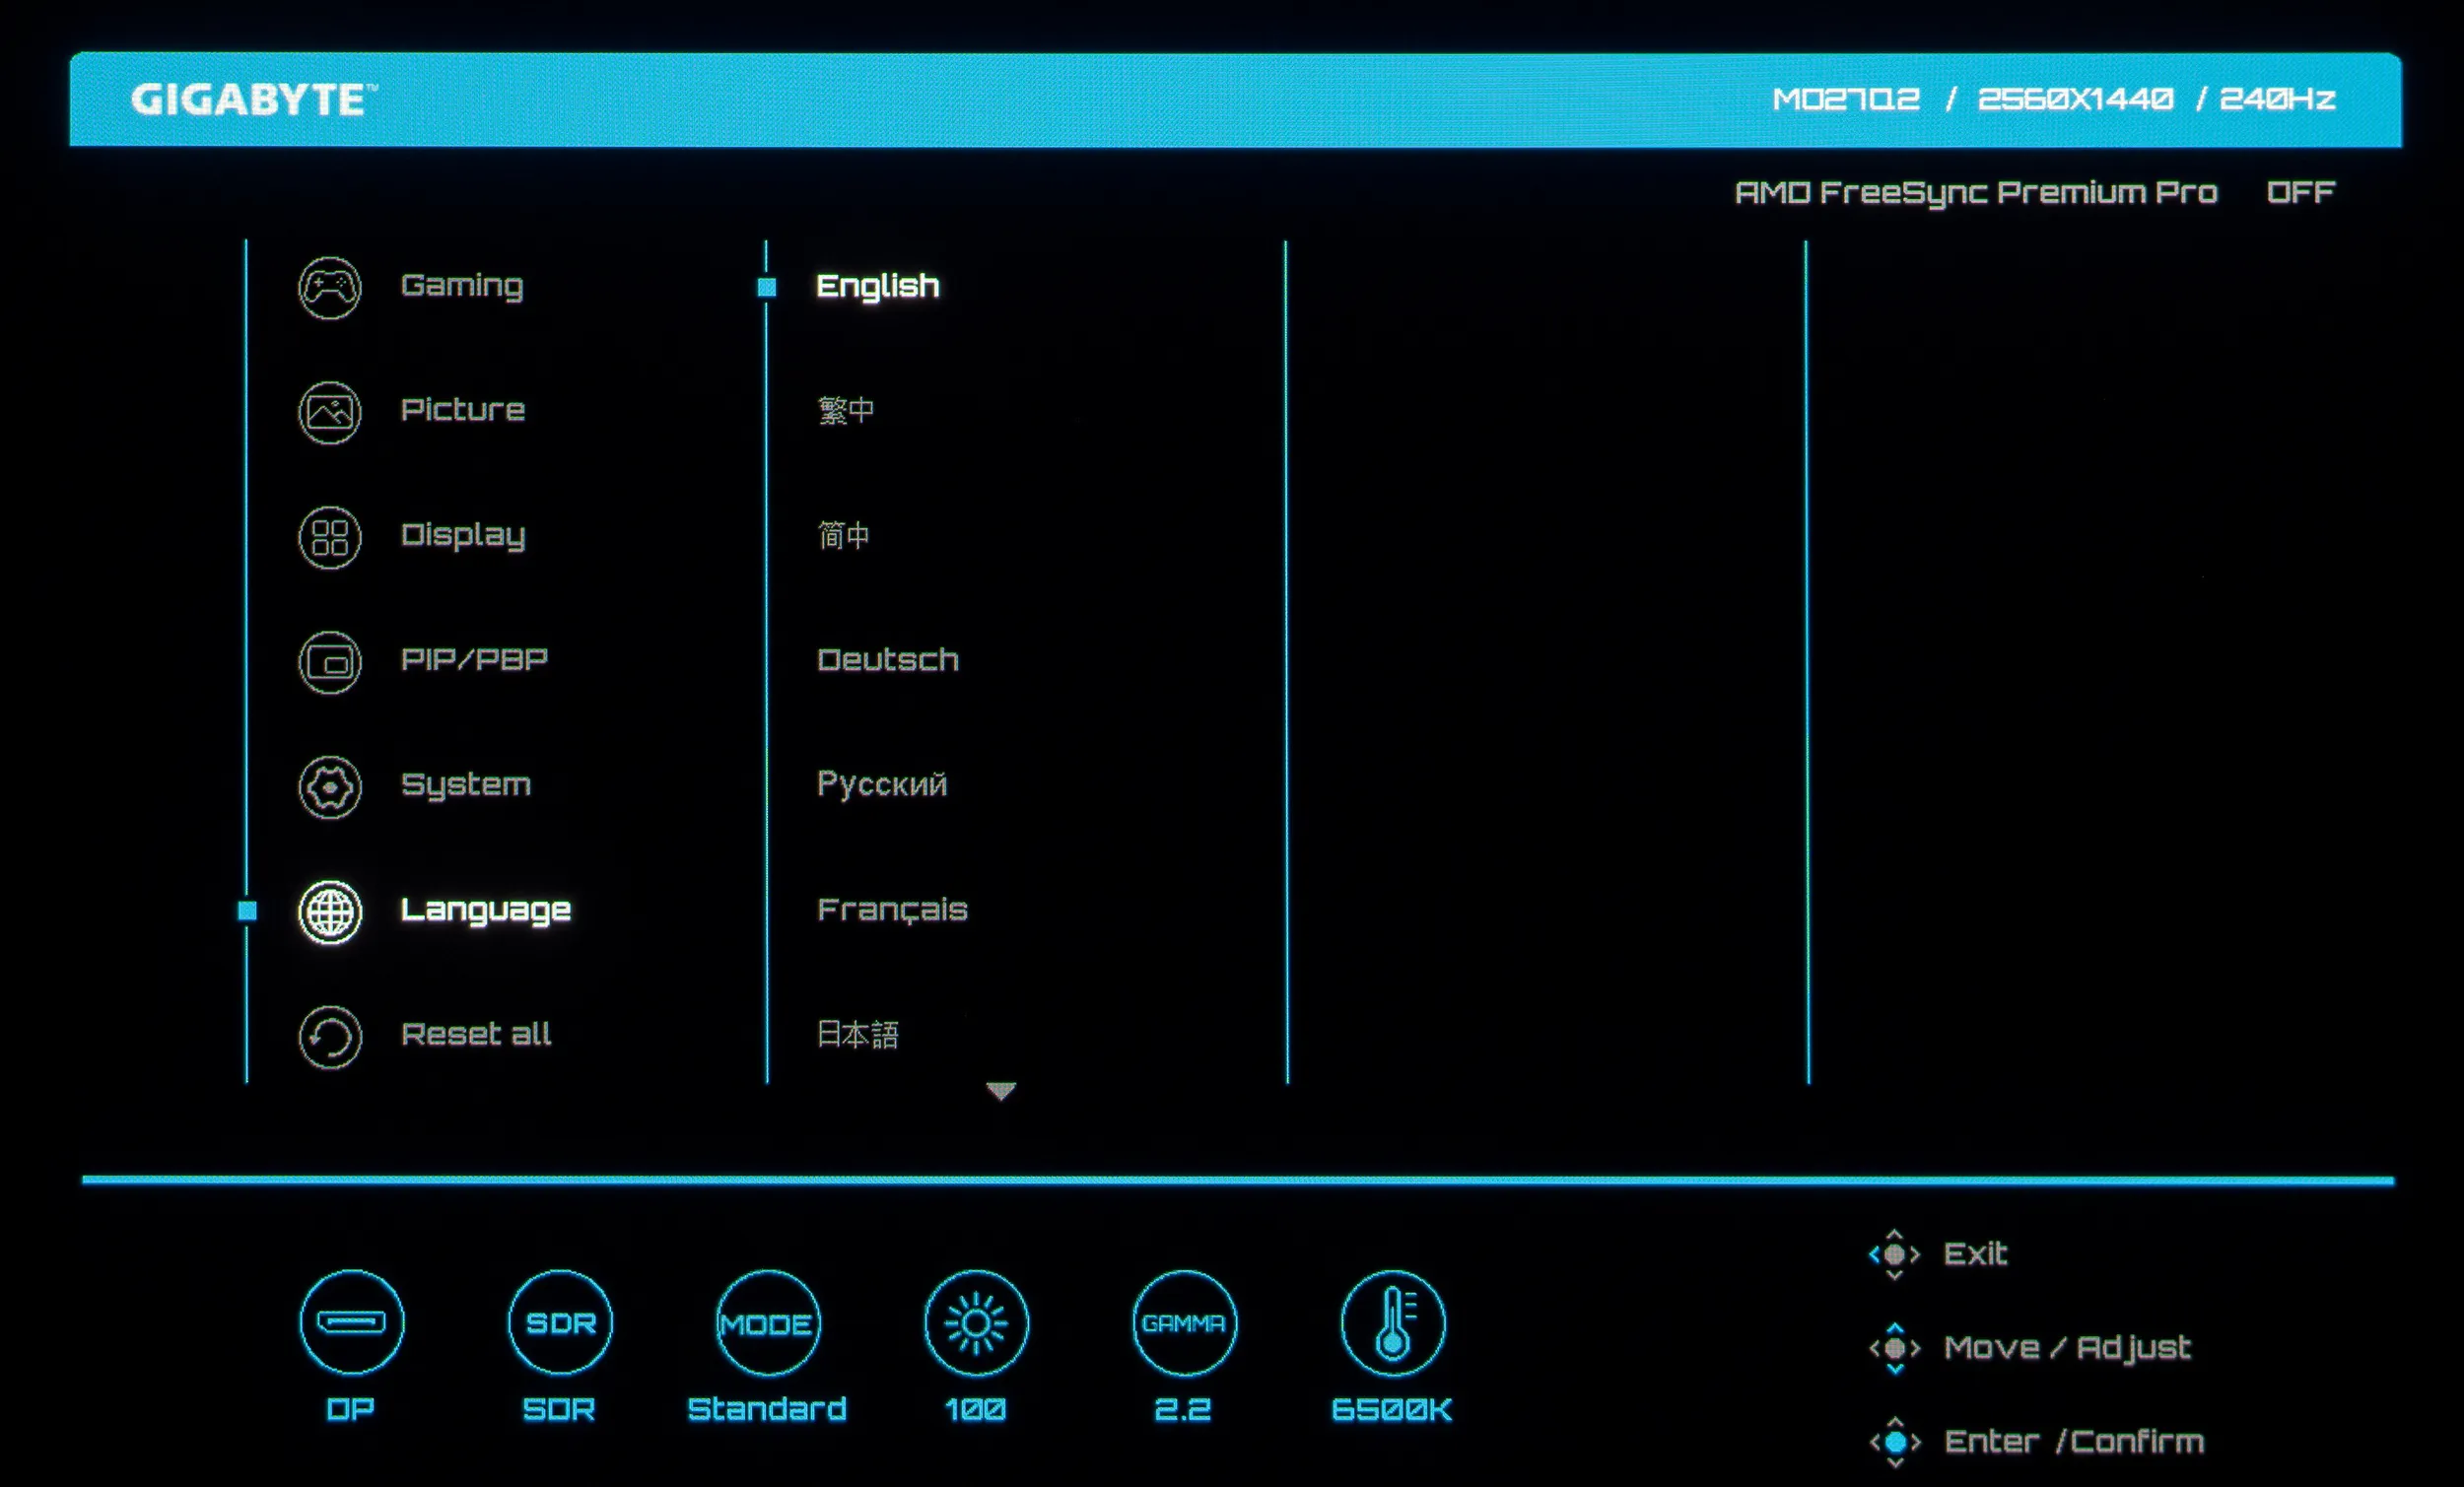Click the PIP/PBP screen icon
The image size is (2464, 1487).
point(329,662)
